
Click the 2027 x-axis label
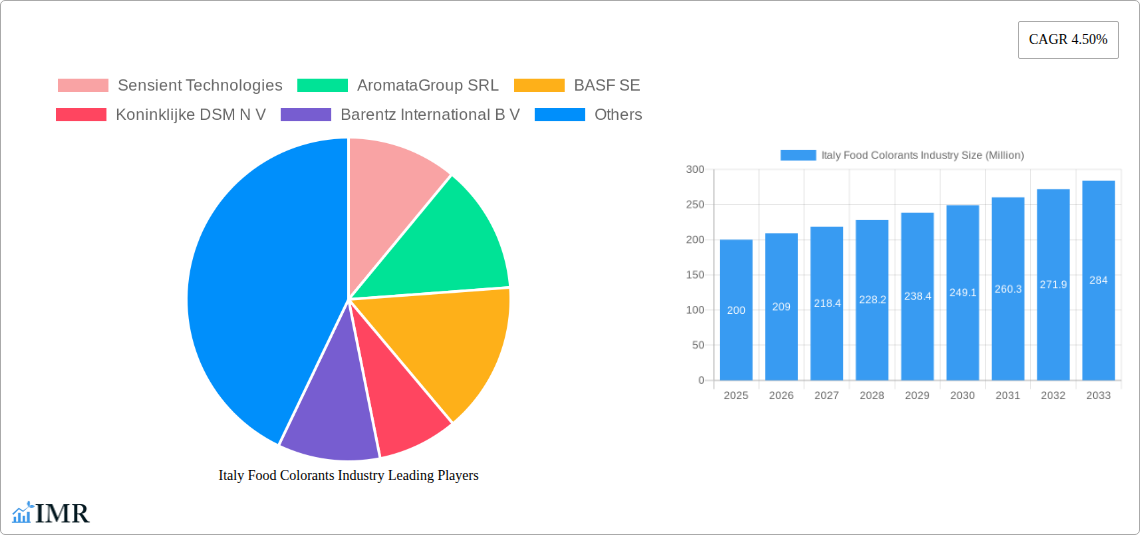coord(827,395)
